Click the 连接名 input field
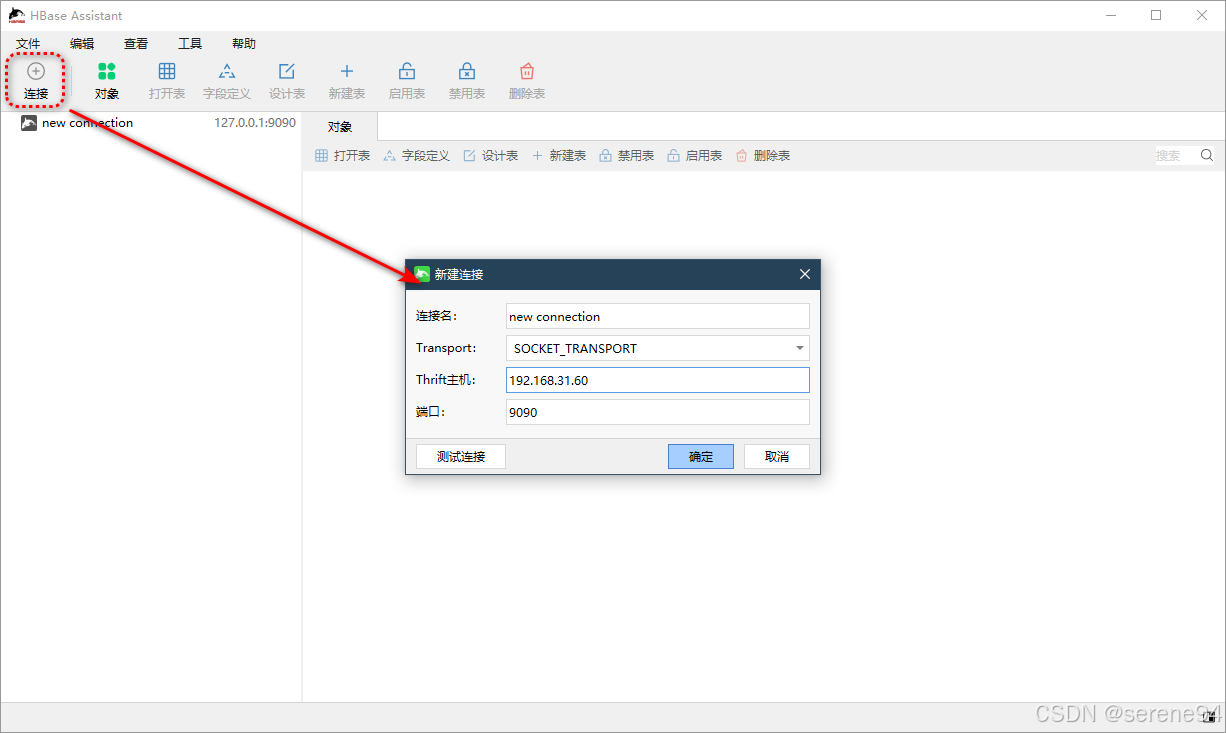The image size is (1226, 733). 657,316
